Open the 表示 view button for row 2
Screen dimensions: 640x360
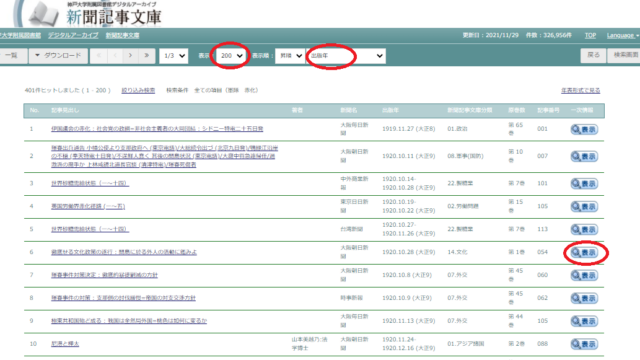[584, 156]
